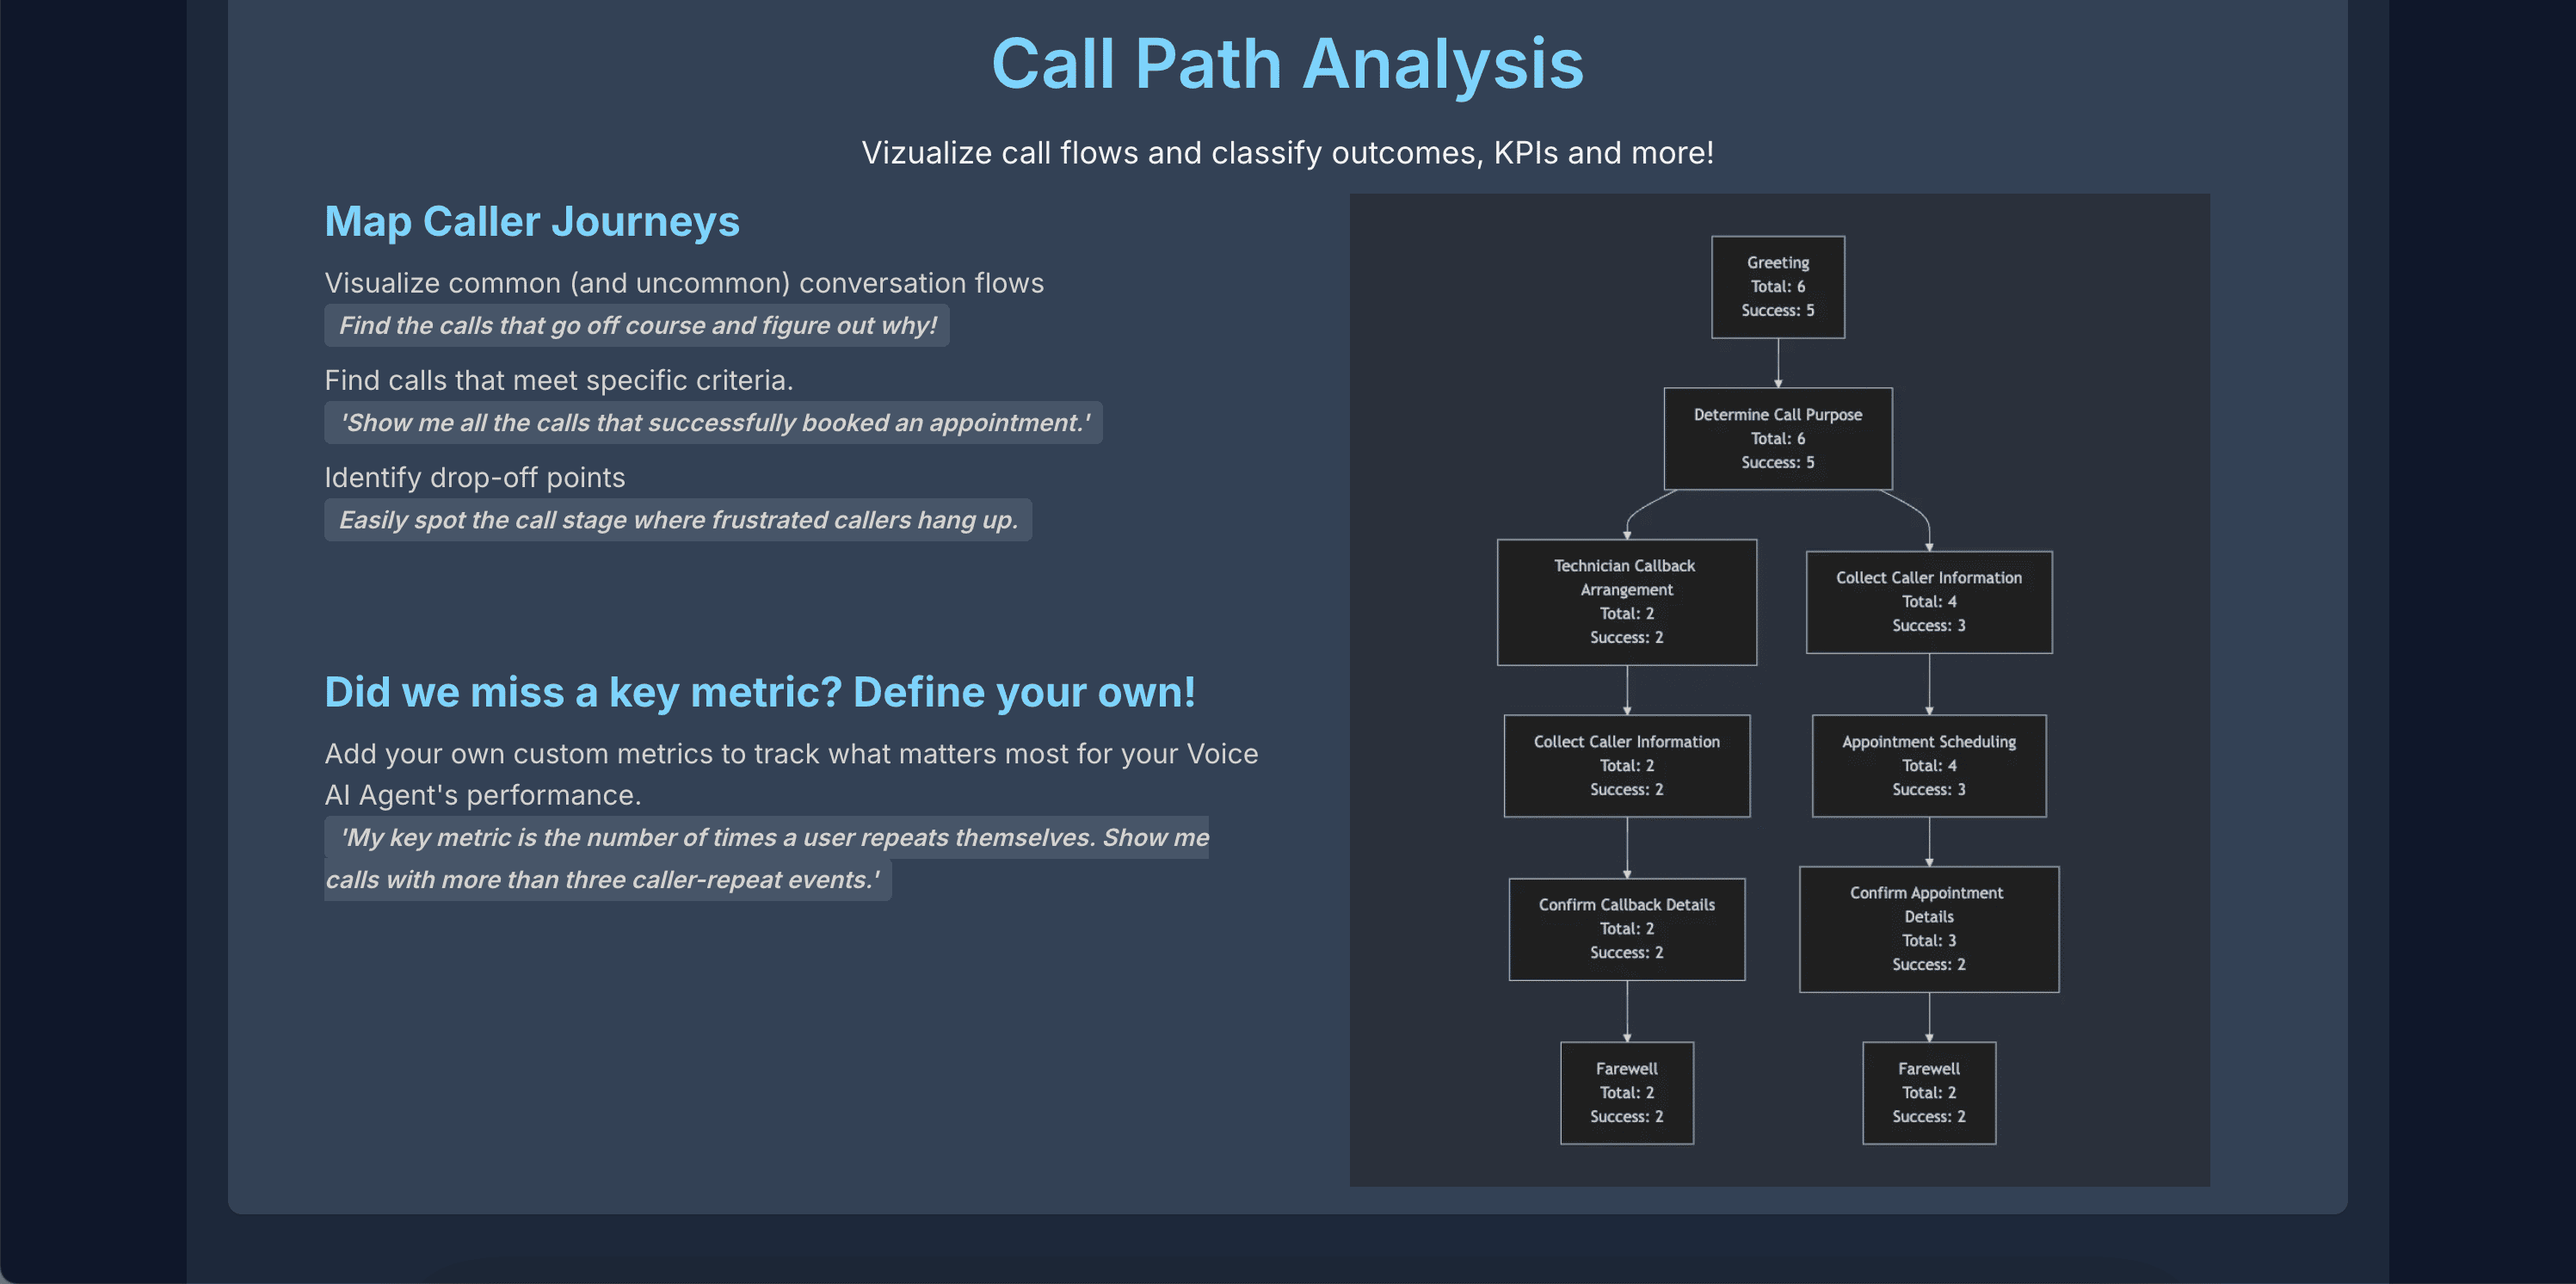Select the Determine Call Purpose node
The height and width of the screenshot is (1284, 2576).
click(x=1777, y=438)
